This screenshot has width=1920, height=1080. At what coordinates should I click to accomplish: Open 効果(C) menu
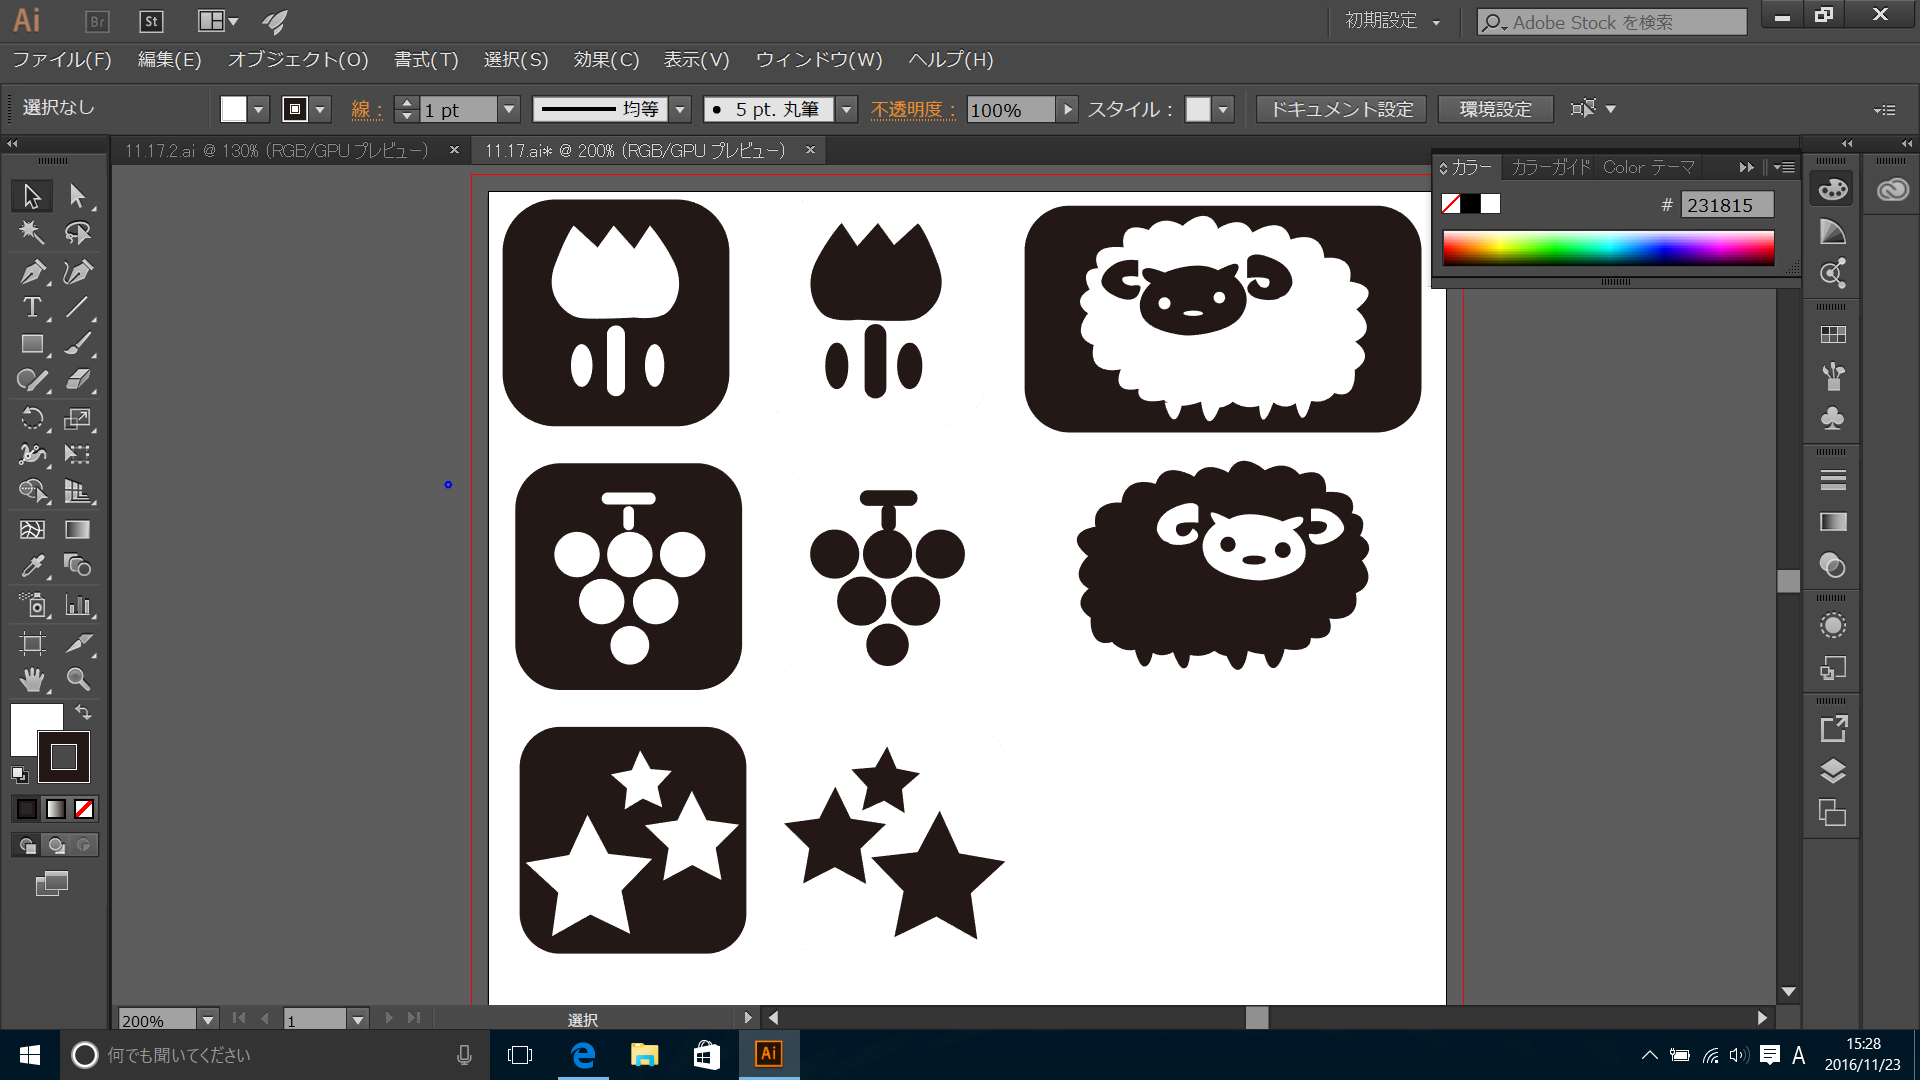pyautogui.click(x=606, y=60)
